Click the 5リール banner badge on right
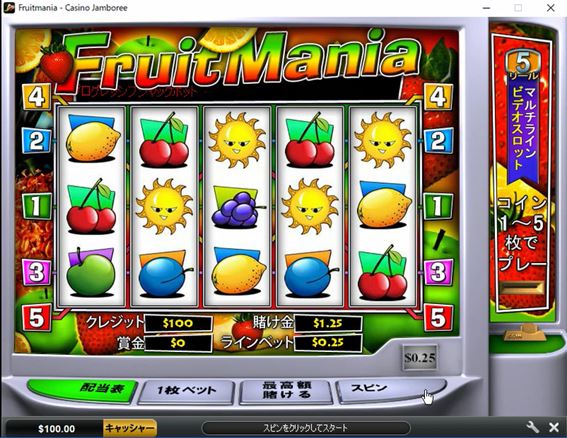This screenshot has width=567, height=438. coord(523,65)
